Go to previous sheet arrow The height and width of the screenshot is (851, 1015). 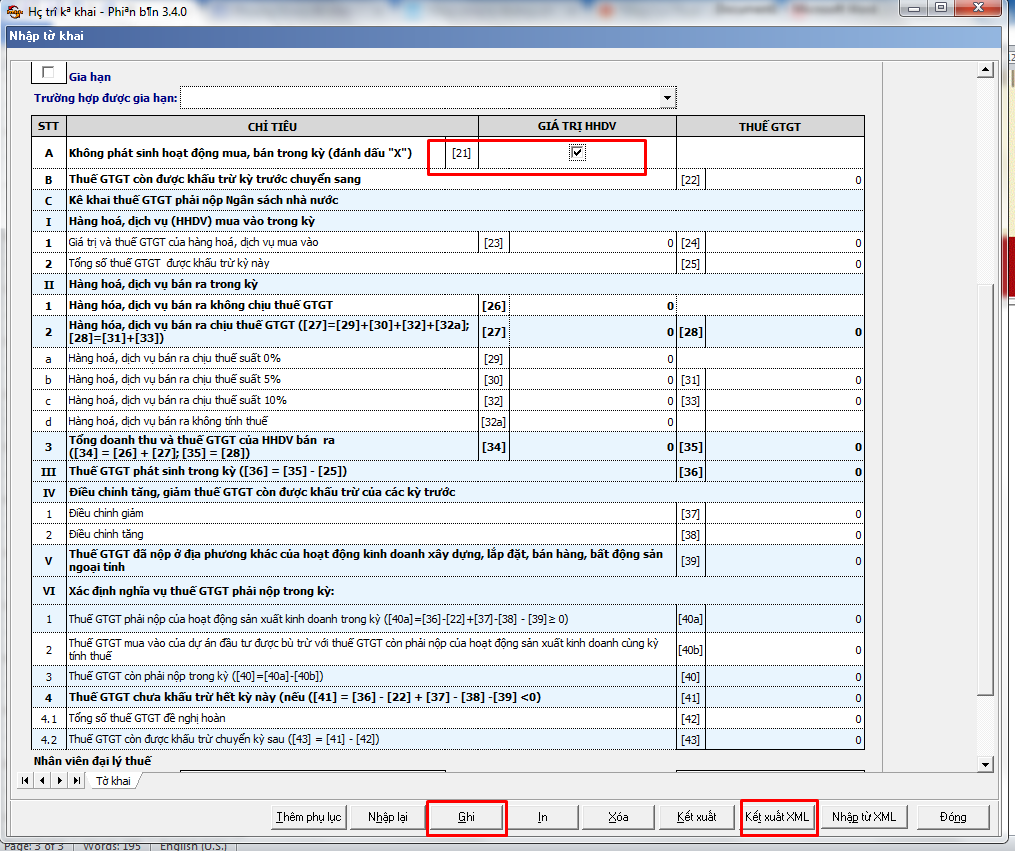point(42,780)
